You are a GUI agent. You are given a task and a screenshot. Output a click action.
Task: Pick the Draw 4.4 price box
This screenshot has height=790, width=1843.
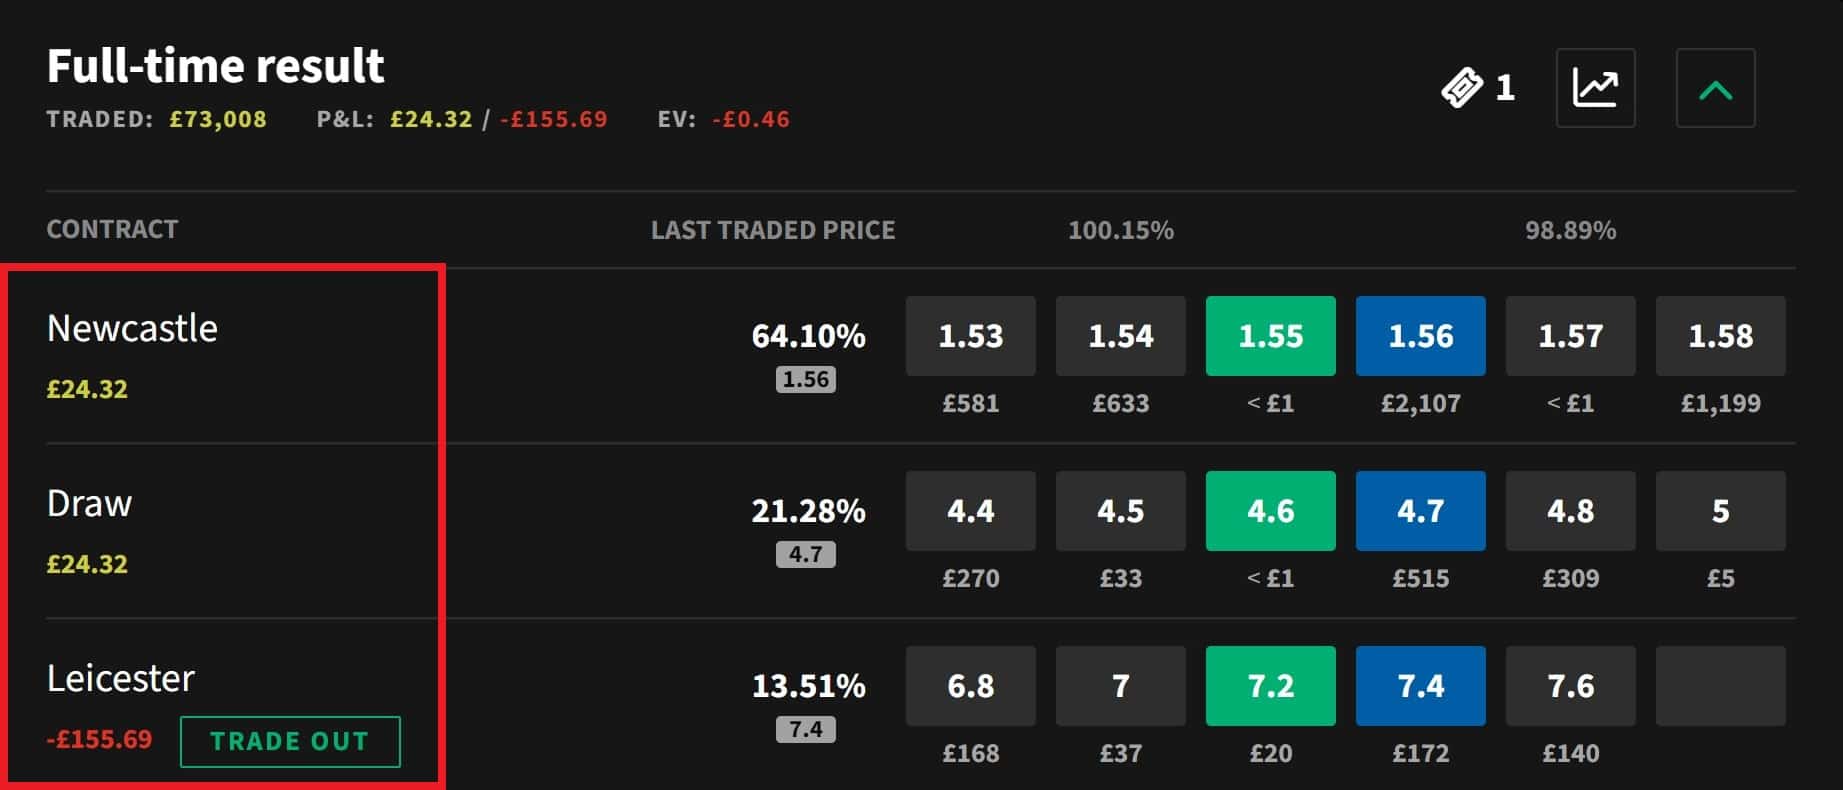coord(970,511)
